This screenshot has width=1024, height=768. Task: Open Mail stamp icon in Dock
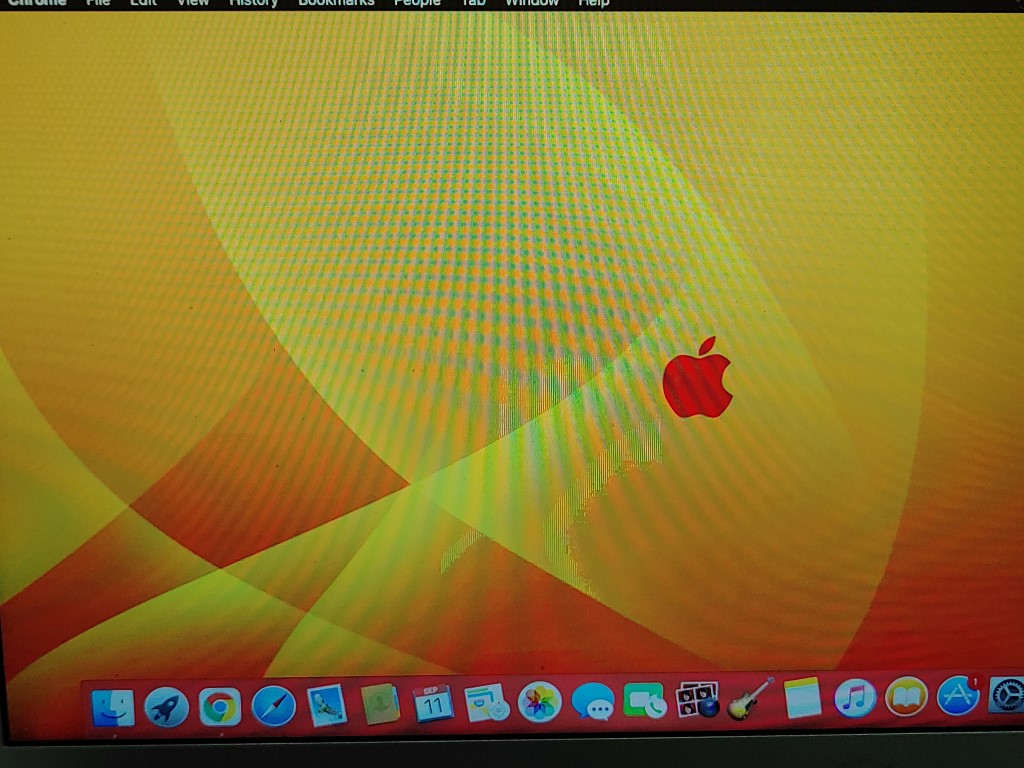(327, 705)
